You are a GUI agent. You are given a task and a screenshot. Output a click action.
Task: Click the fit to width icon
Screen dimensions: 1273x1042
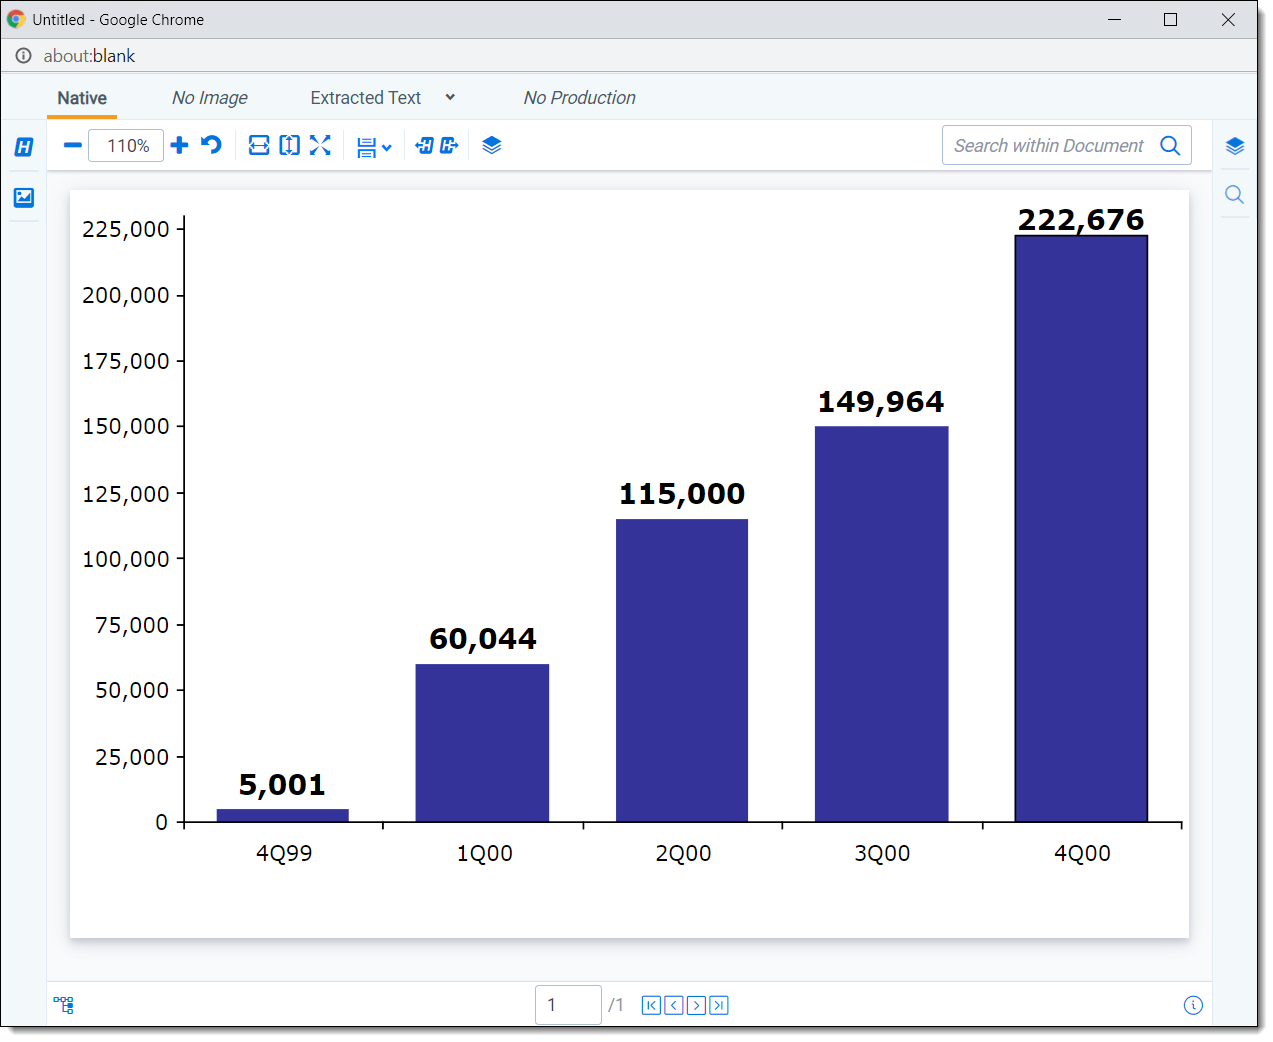point(259,146)
